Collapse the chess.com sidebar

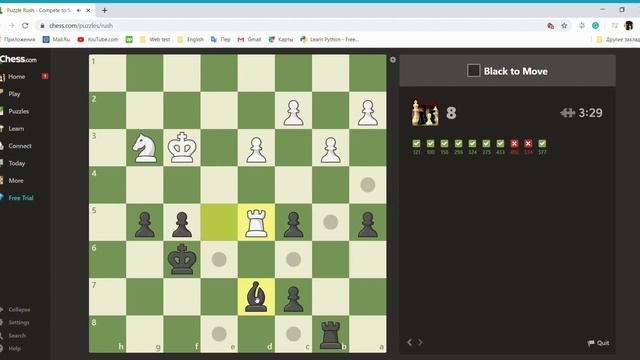[19, 309]
